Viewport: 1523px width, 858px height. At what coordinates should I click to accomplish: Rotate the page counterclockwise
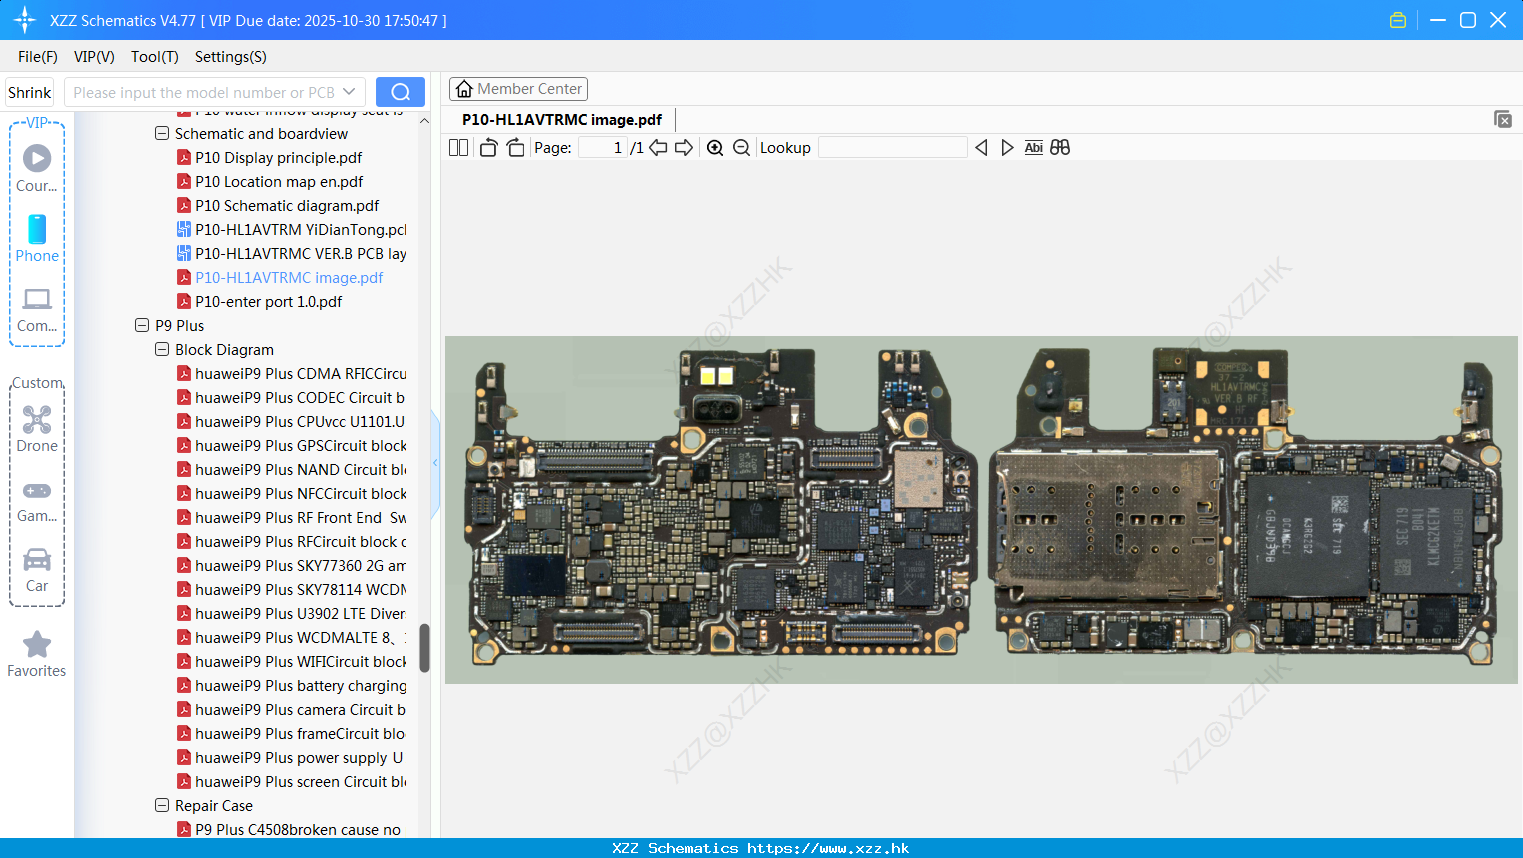[487, 147]
